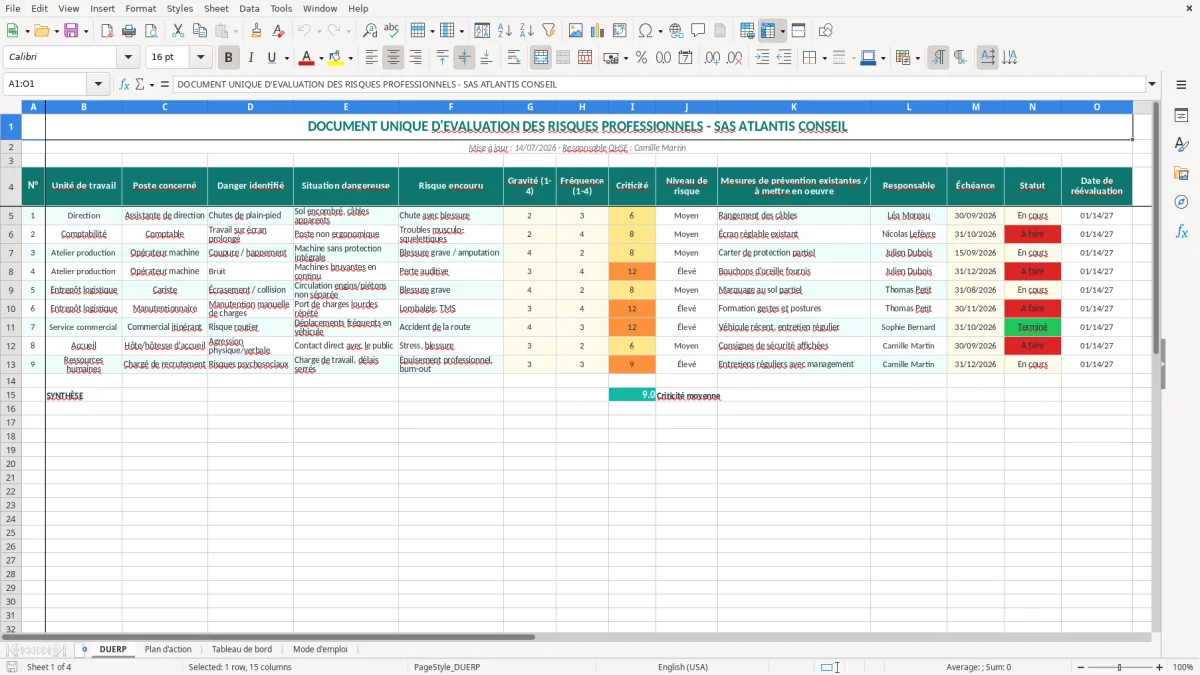Screen dimensions: 1200x675
Task: Expand the Underline style dropdown arrow
Action: (286, 58)
